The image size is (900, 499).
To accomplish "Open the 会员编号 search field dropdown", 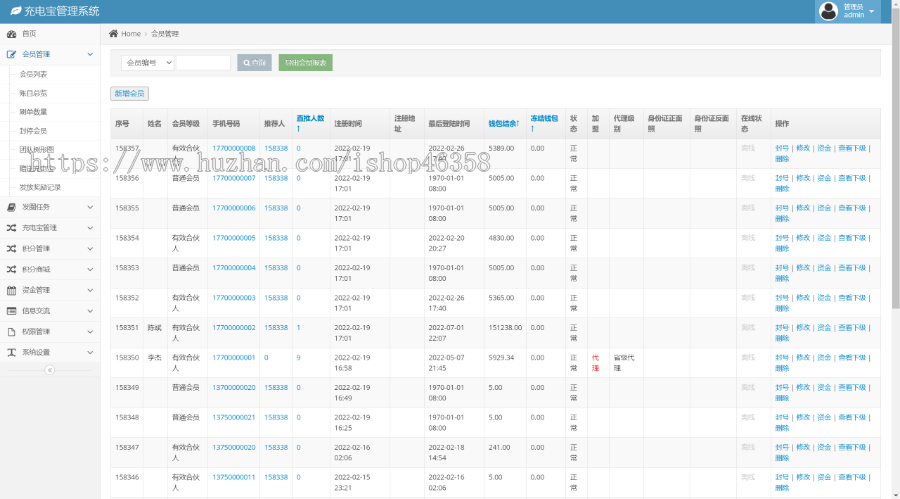I will point(148,63).
